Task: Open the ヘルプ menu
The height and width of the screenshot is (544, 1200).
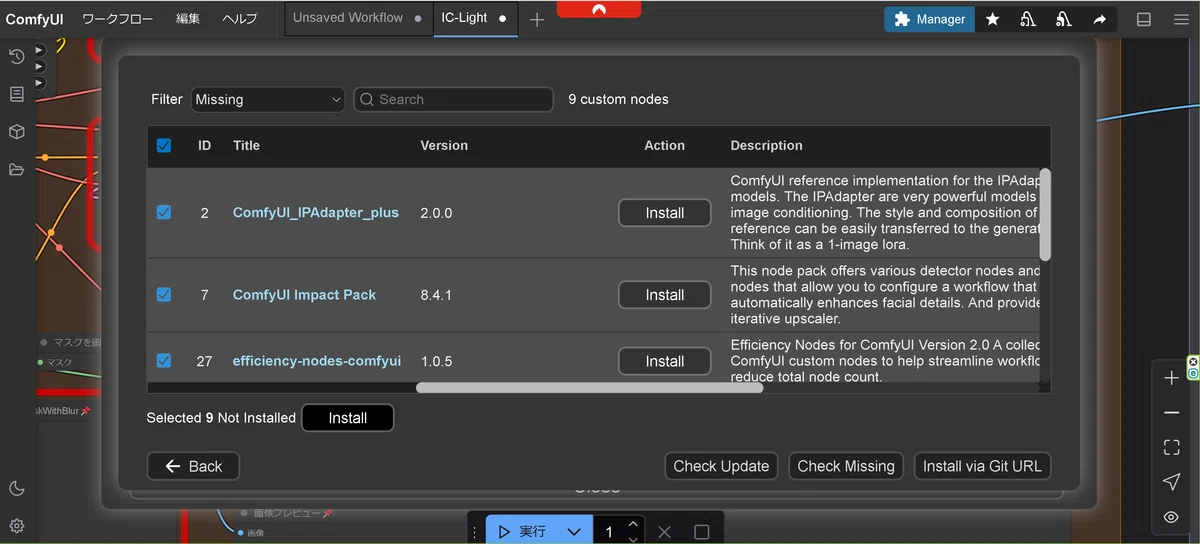Action: pos(239,19)
